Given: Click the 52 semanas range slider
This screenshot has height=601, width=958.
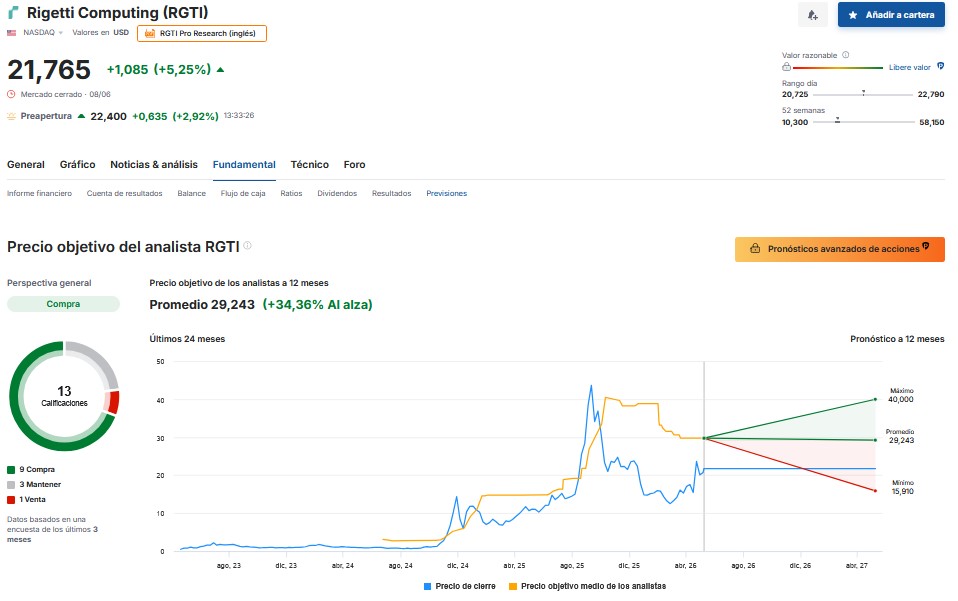Looking at the screenshot, I should click(x=863, y=122).
